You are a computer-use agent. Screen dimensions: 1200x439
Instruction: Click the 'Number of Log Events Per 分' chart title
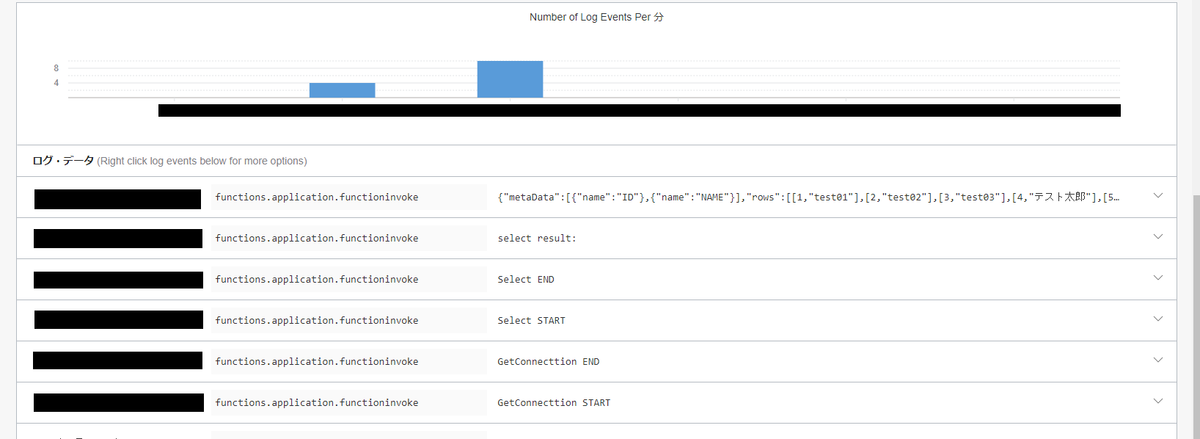596,18
